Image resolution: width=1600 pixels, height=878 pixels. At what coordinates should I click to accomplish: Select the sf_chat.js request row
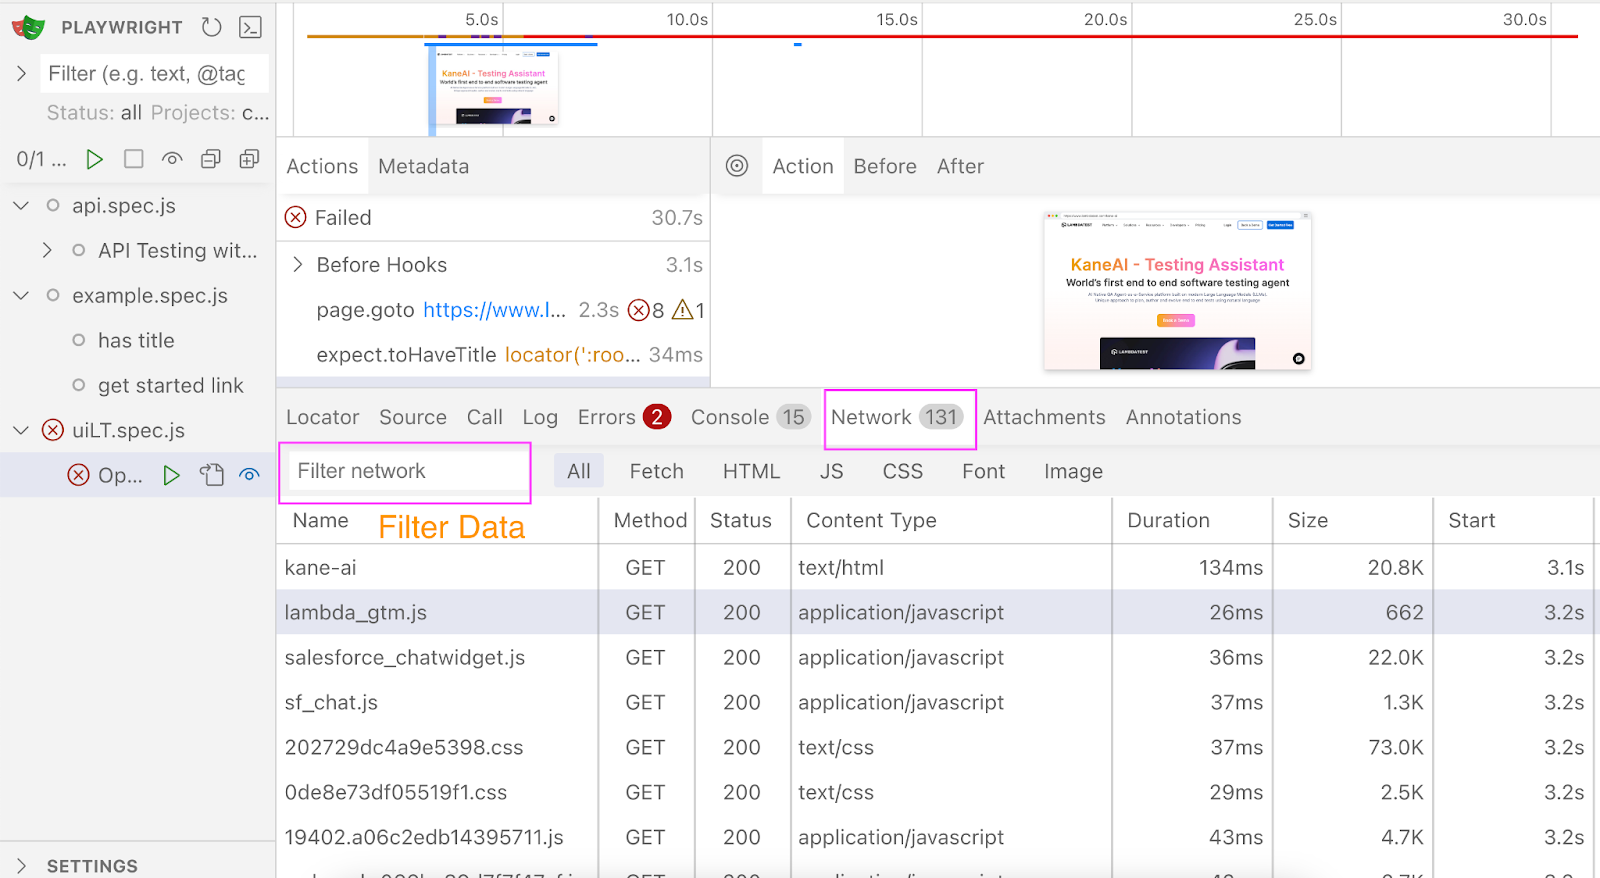coord(936,702)
